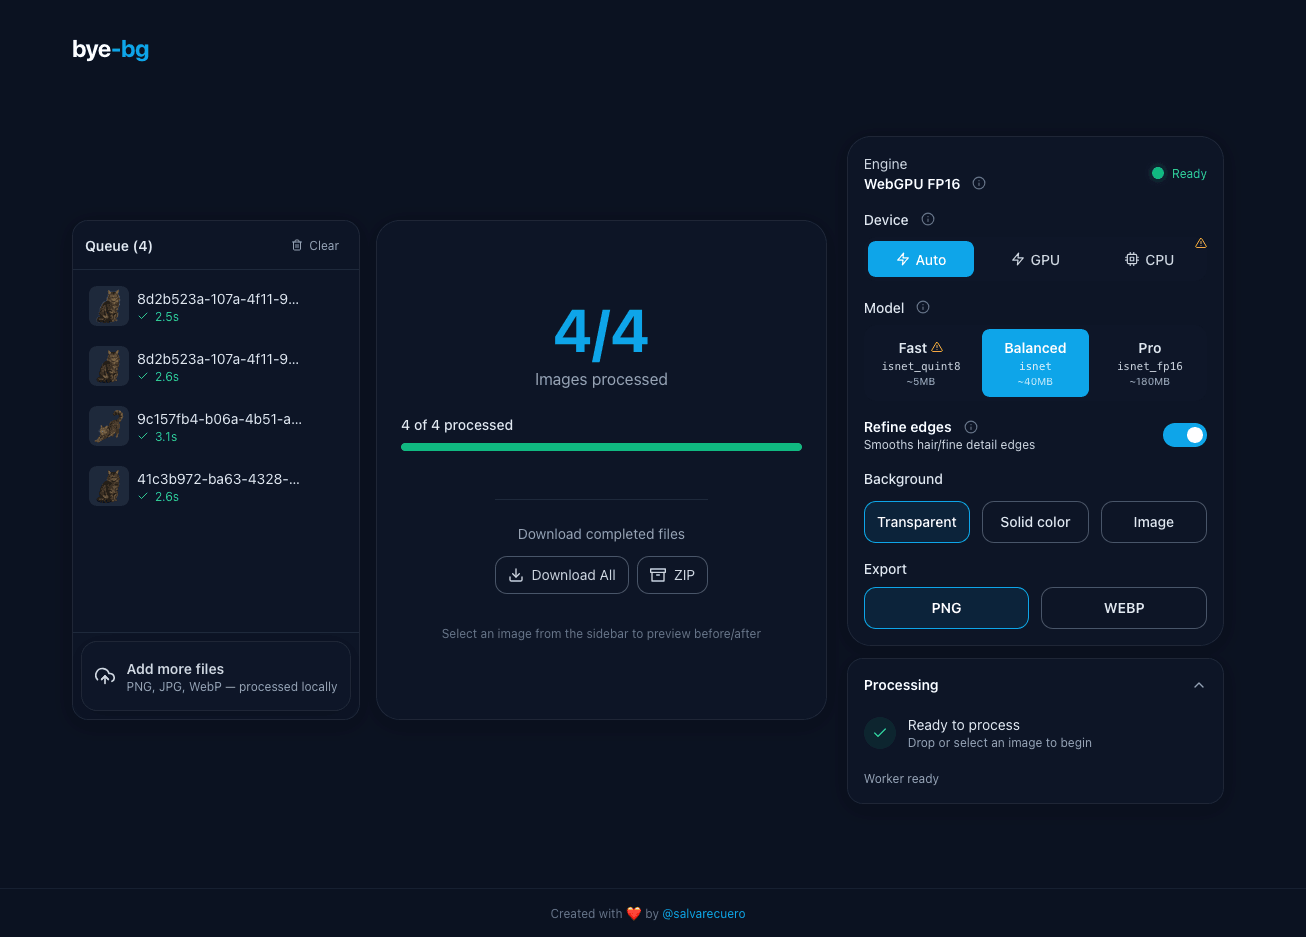Collapse the Processing panel chevron
Image resolution: width=1306 pixels, height=937 pixels.
click(x=1199, y=685)
